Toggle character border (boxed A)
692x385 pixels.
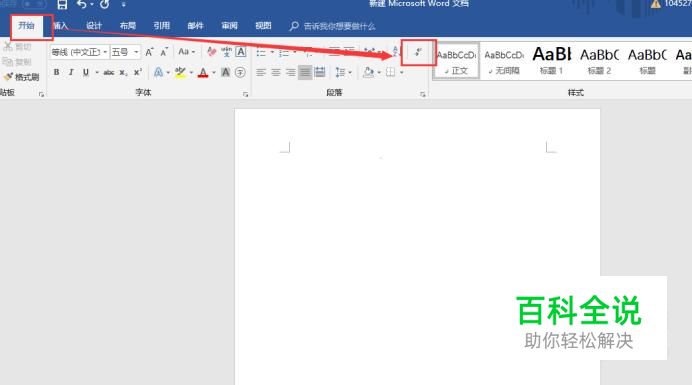pos(241,52)
